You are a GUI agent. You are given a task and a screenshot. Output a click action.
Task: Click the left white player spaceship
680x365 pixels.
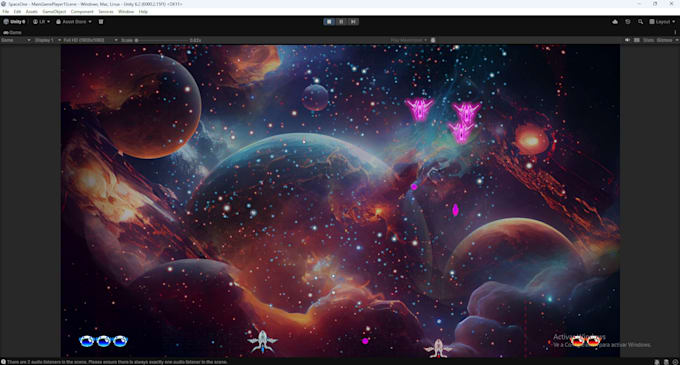[x=262, y=341]
